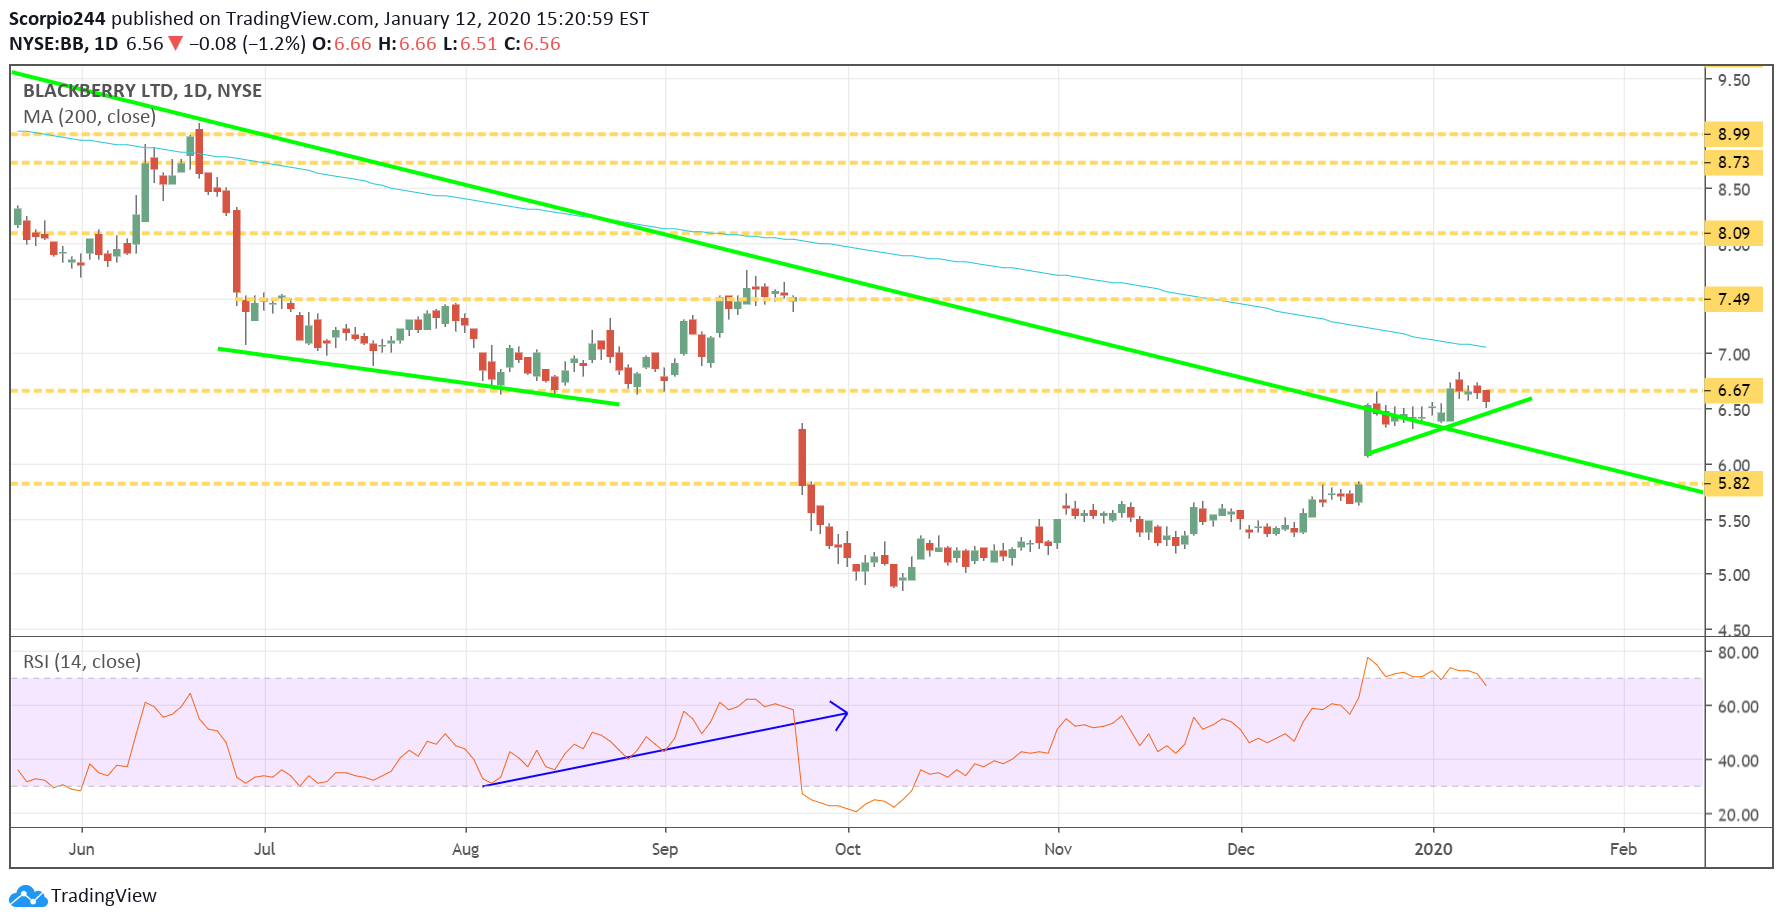
Task: Click the Jul label on the time axis
Action: click(265, 849)
